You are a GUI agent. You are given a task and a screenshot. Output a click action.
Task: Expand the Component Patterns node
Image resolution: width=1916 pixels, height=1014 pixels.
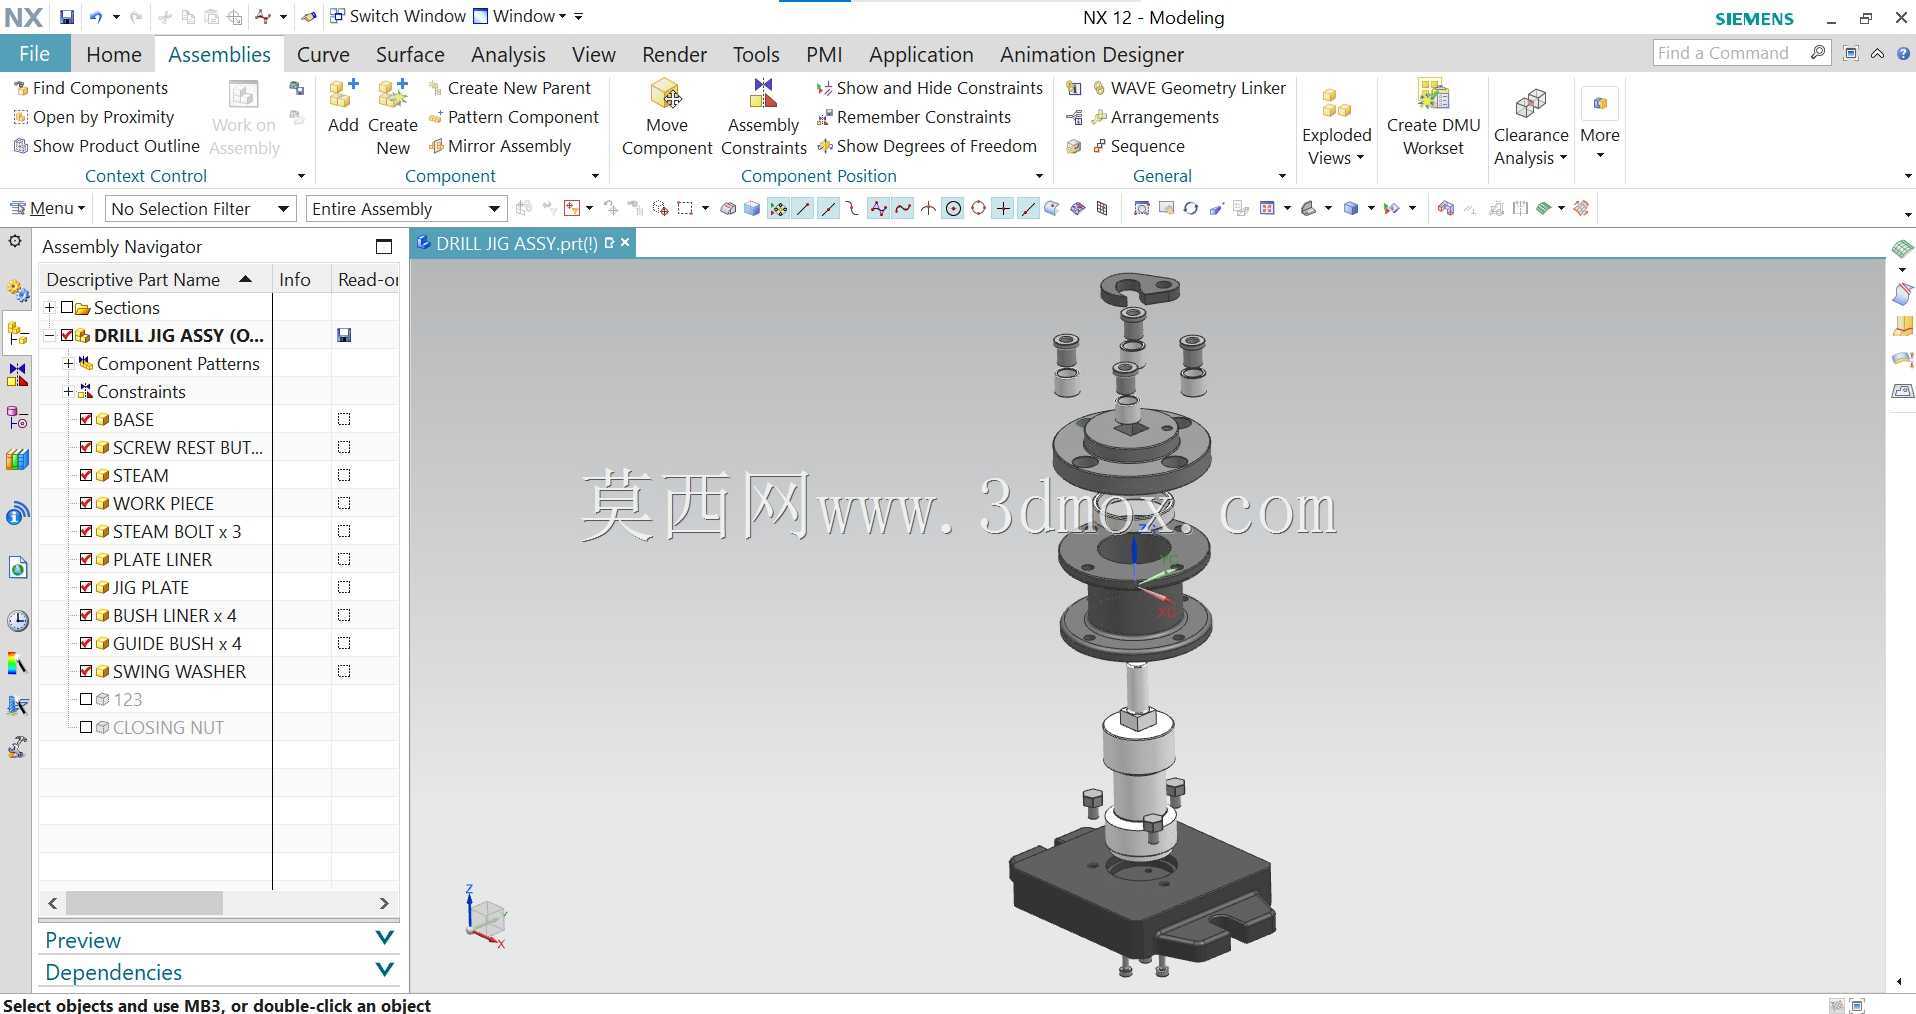coord(68,363)
